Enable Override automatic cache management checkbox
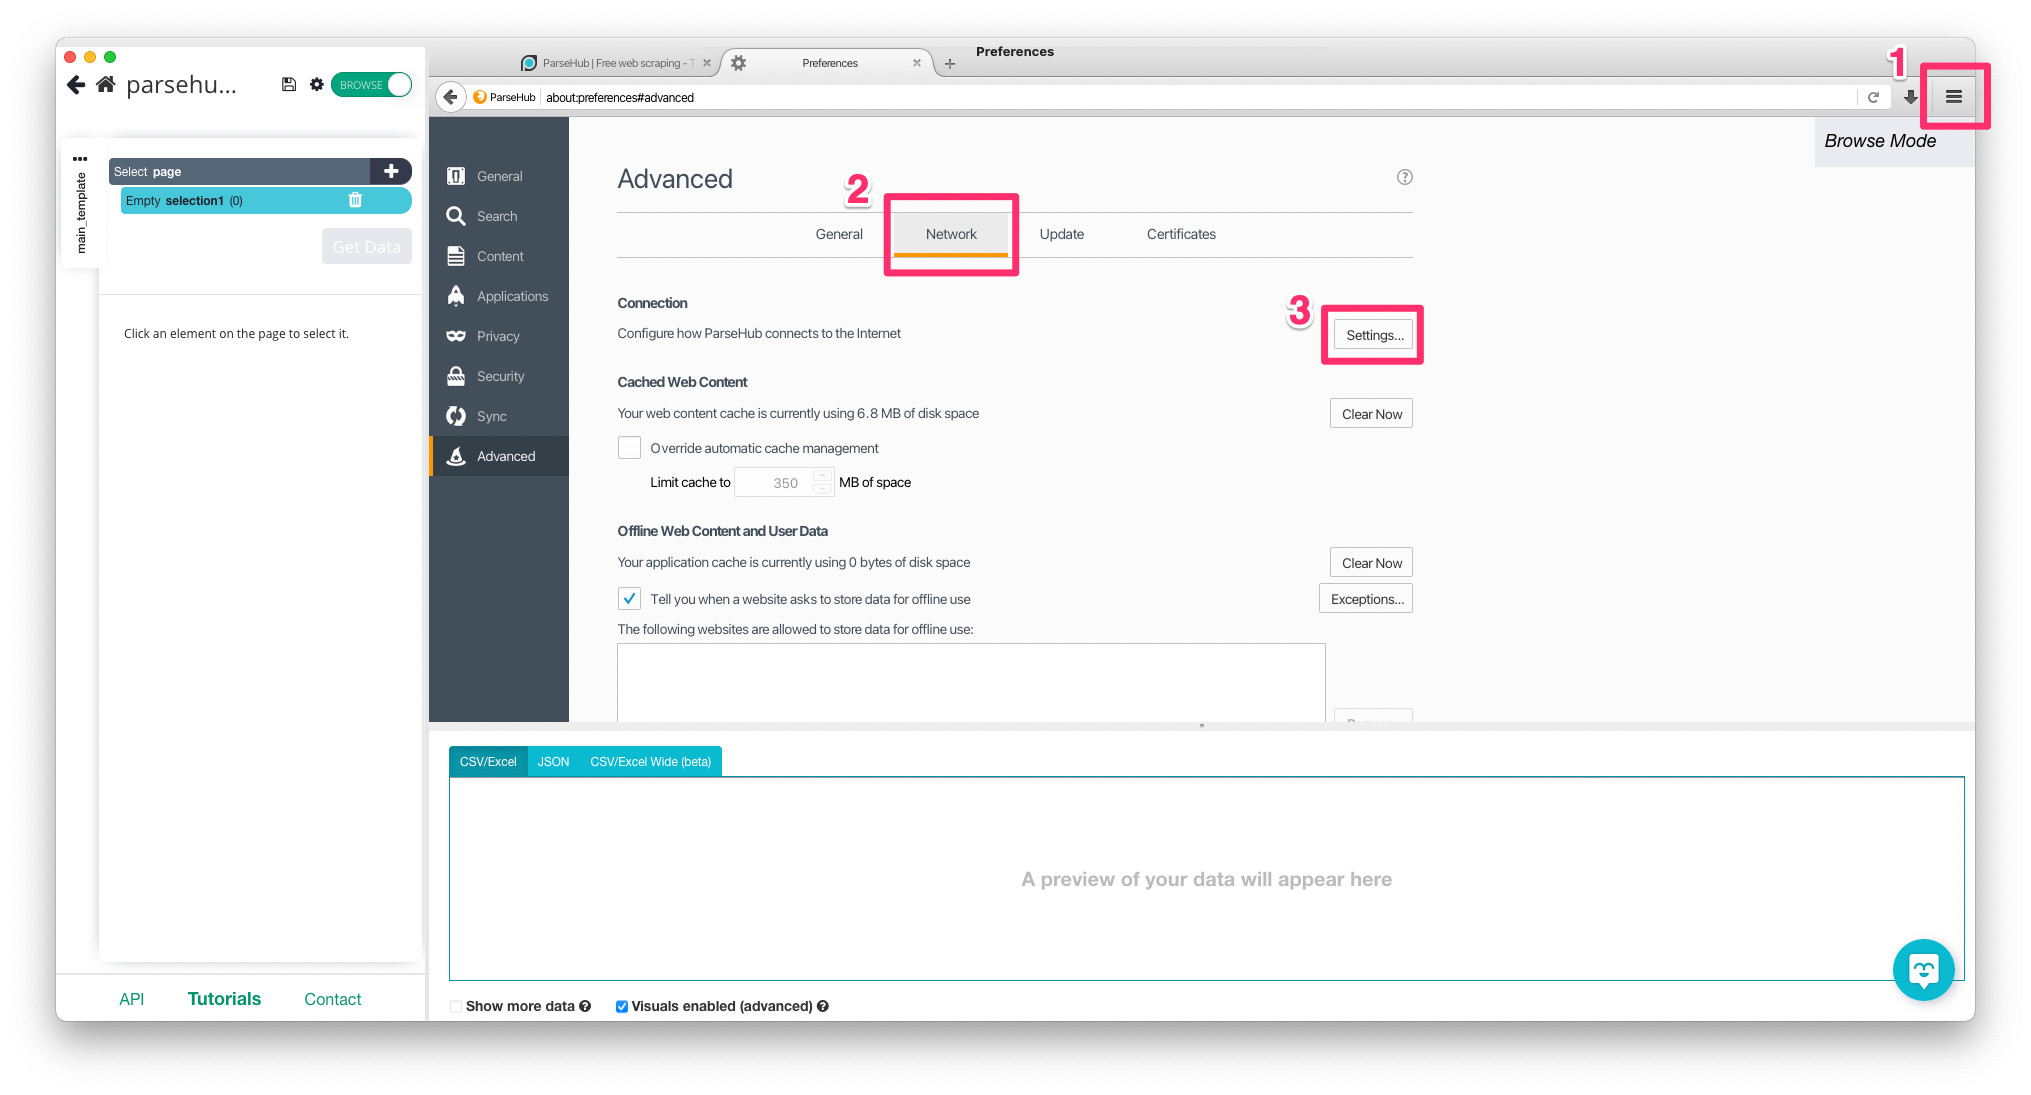The width and height of the screenshot is (2031, 1095). point(629,448)
